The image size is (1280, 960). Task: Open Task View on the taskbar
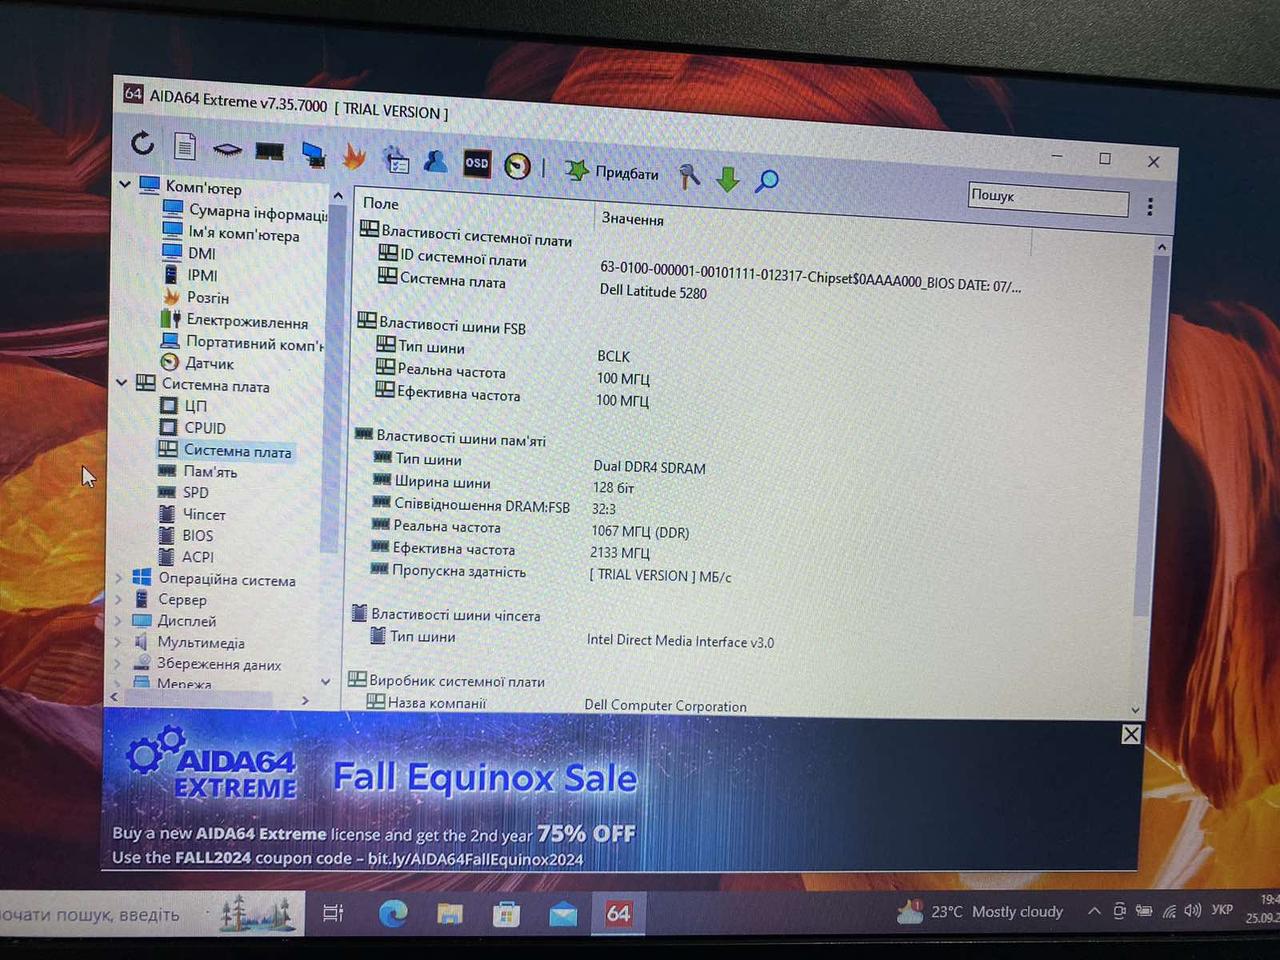[x=333, y=913]
